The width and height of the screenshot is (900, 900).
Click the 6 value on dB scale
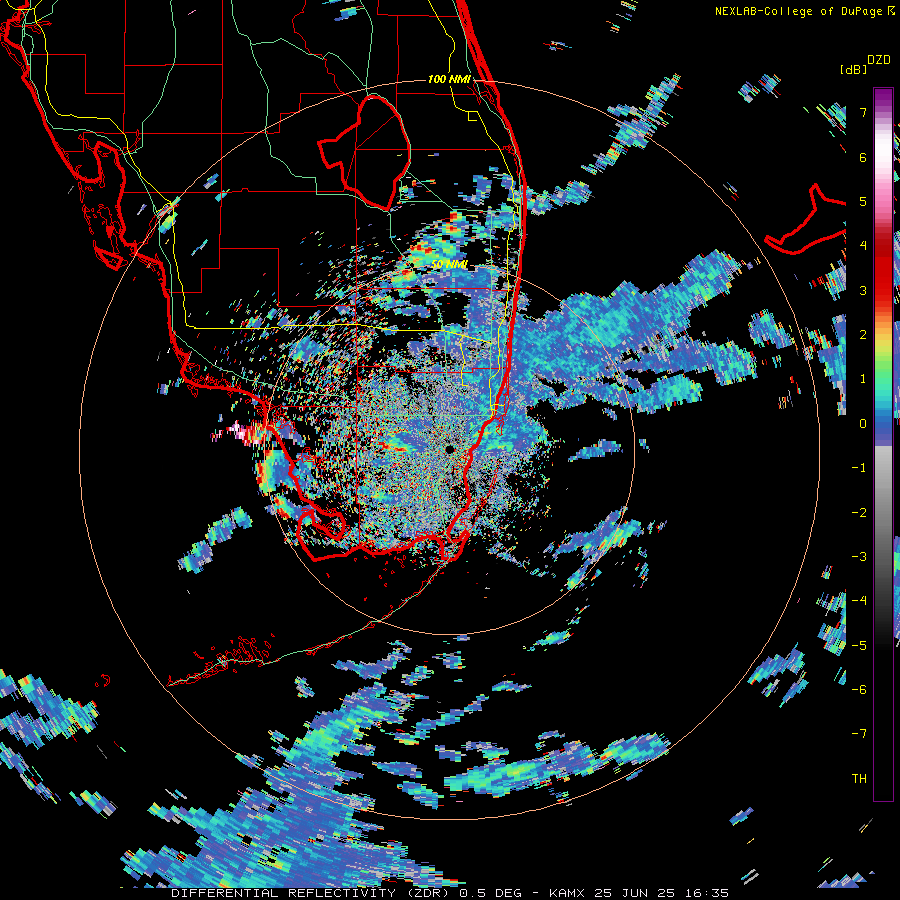tap(863, 157)
